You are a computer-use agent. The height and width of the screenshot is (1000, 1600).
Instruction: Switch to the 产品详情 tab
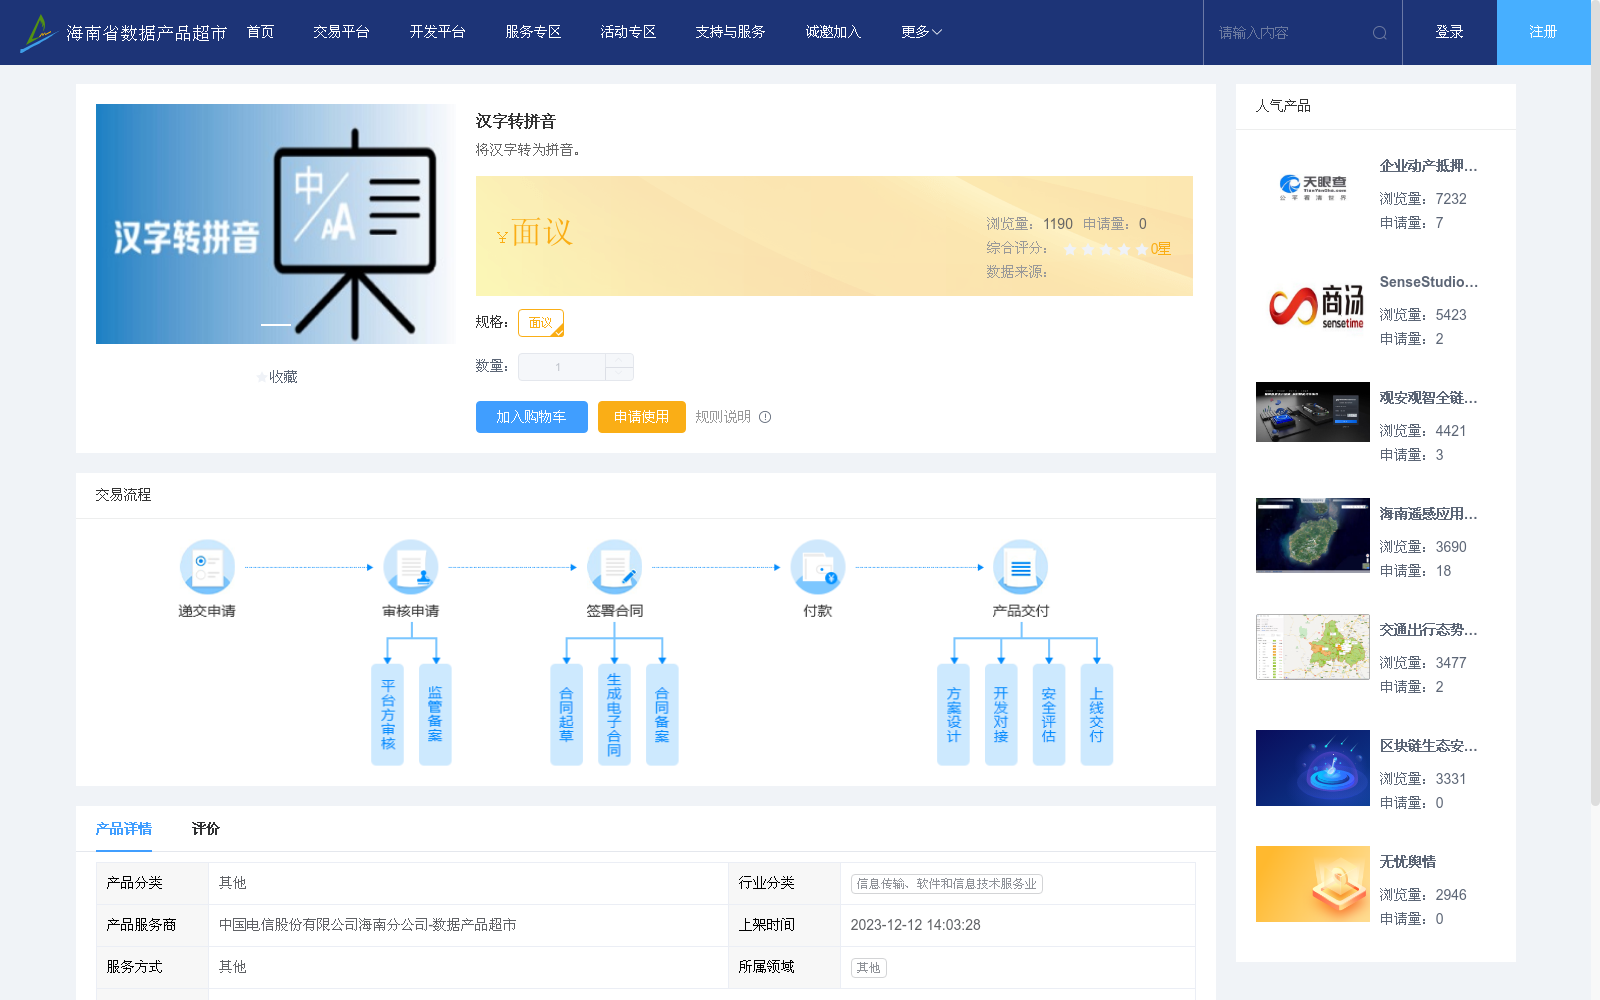pyautogui.click(x=124, y=829)
